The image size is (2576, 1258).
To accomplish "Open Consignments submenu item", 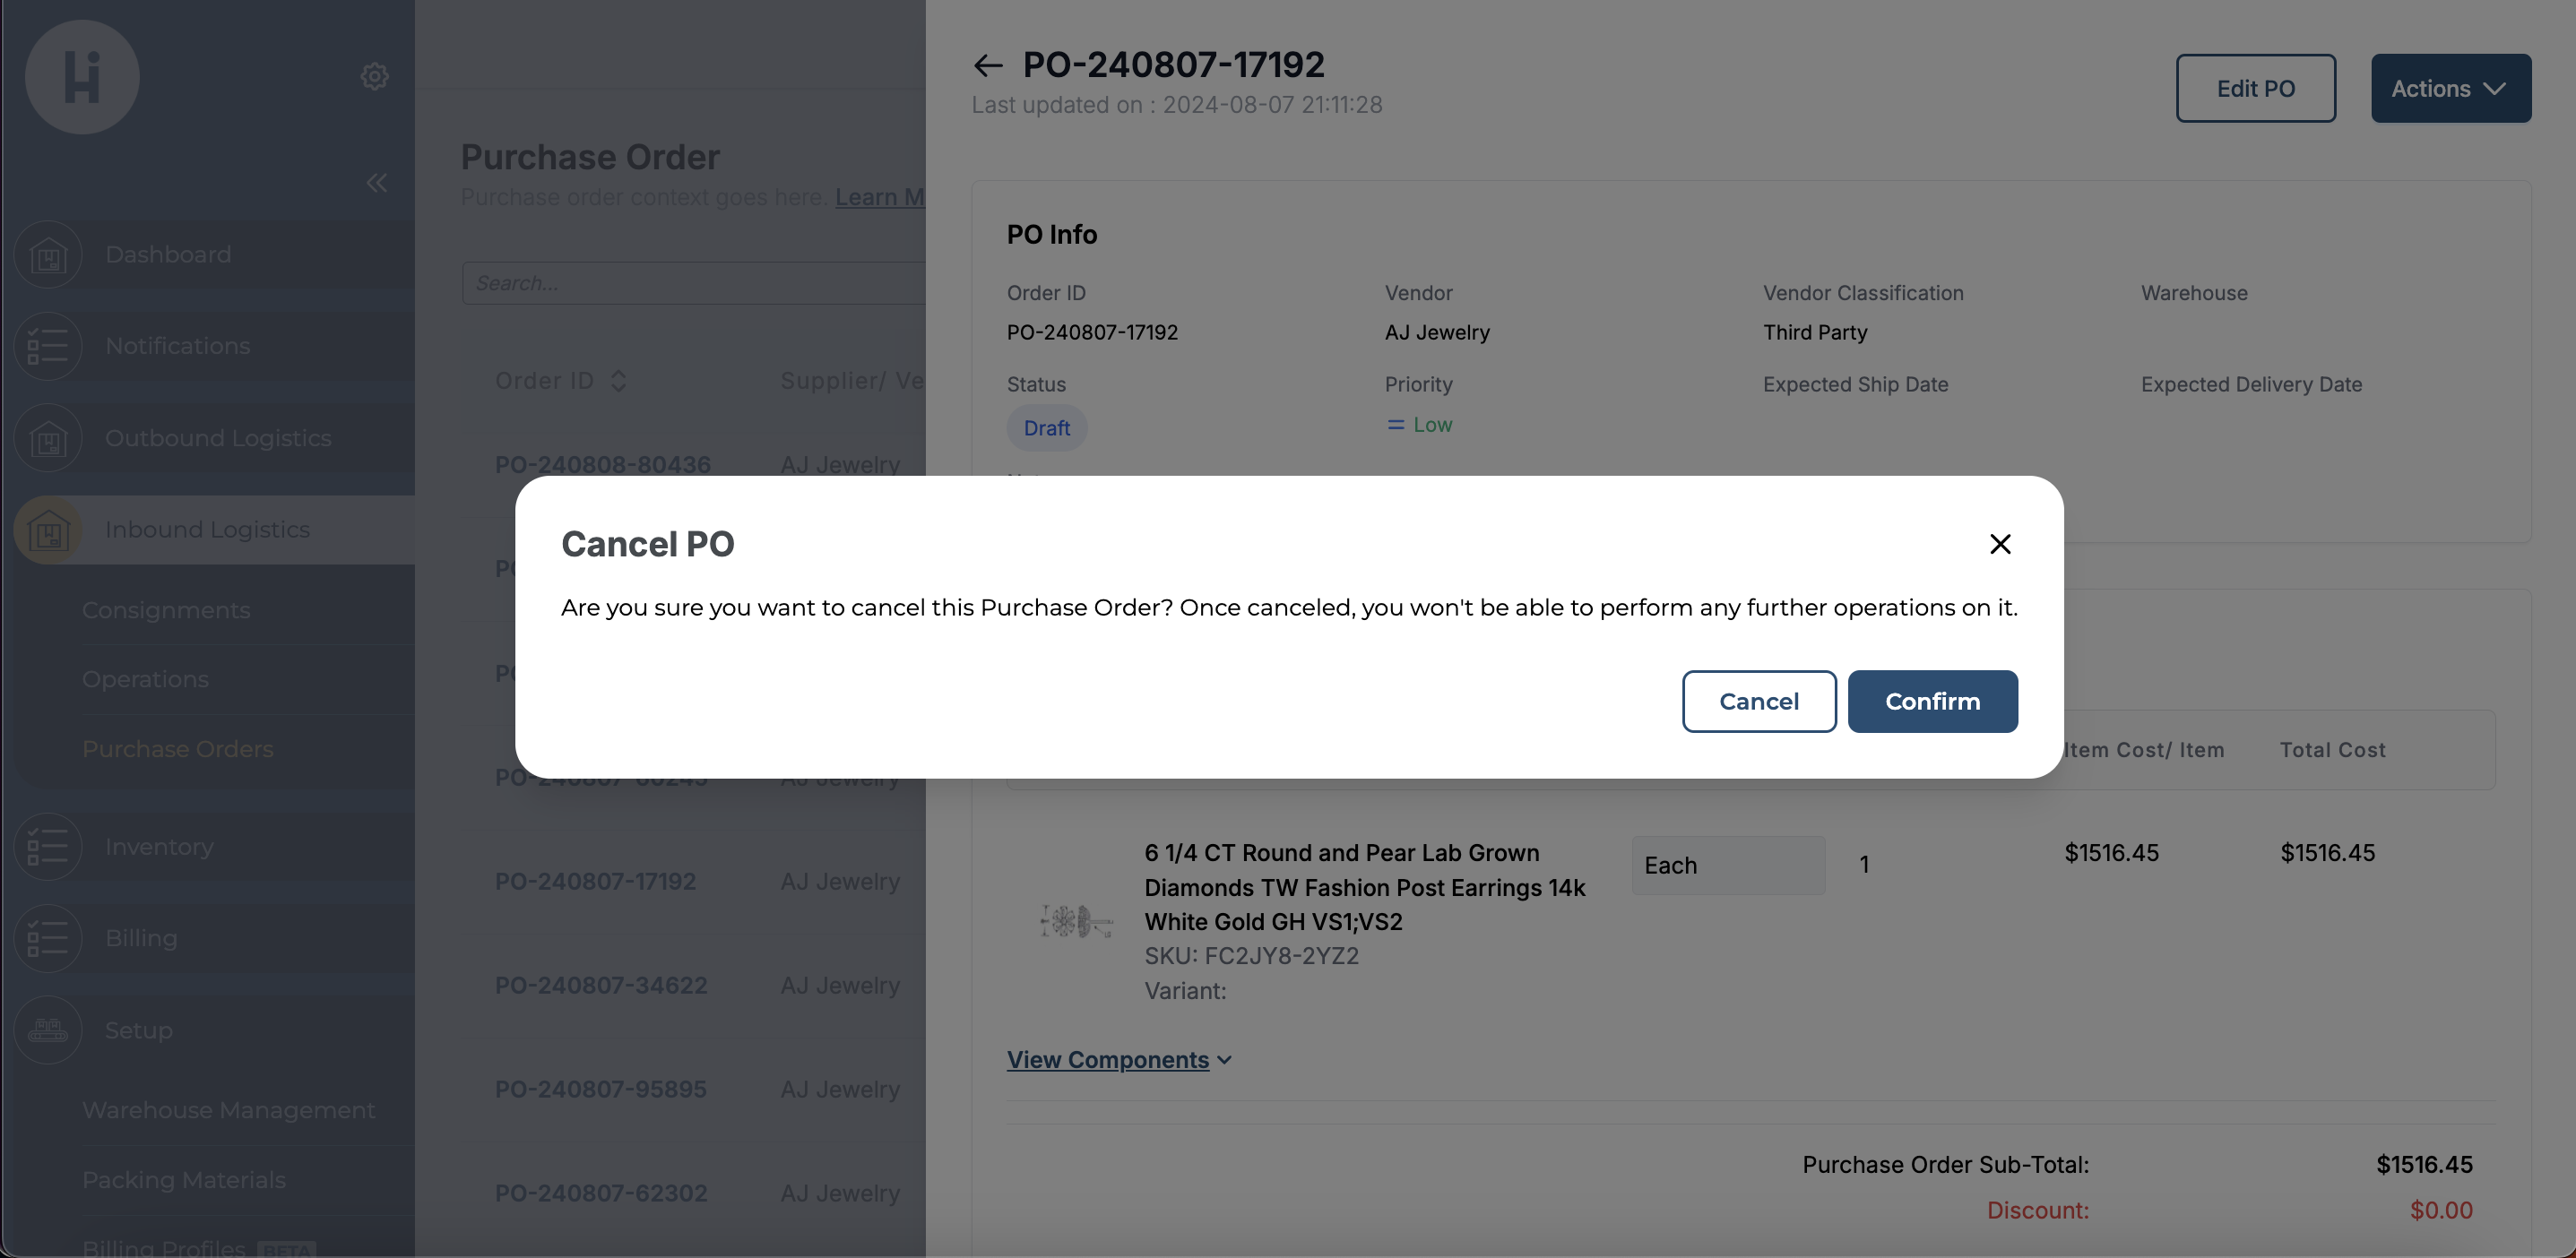I will pyautogui.click(x=166, y=610).
